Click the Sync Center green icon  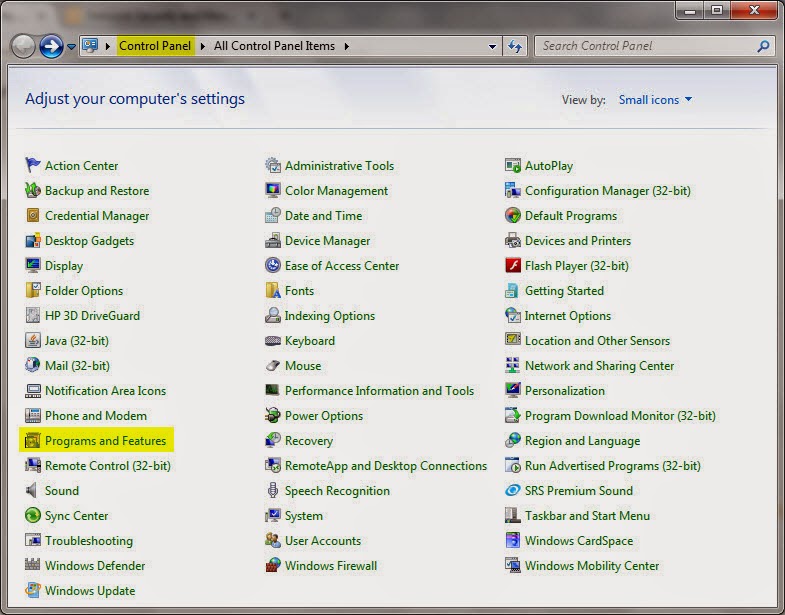tap(33, 515)
